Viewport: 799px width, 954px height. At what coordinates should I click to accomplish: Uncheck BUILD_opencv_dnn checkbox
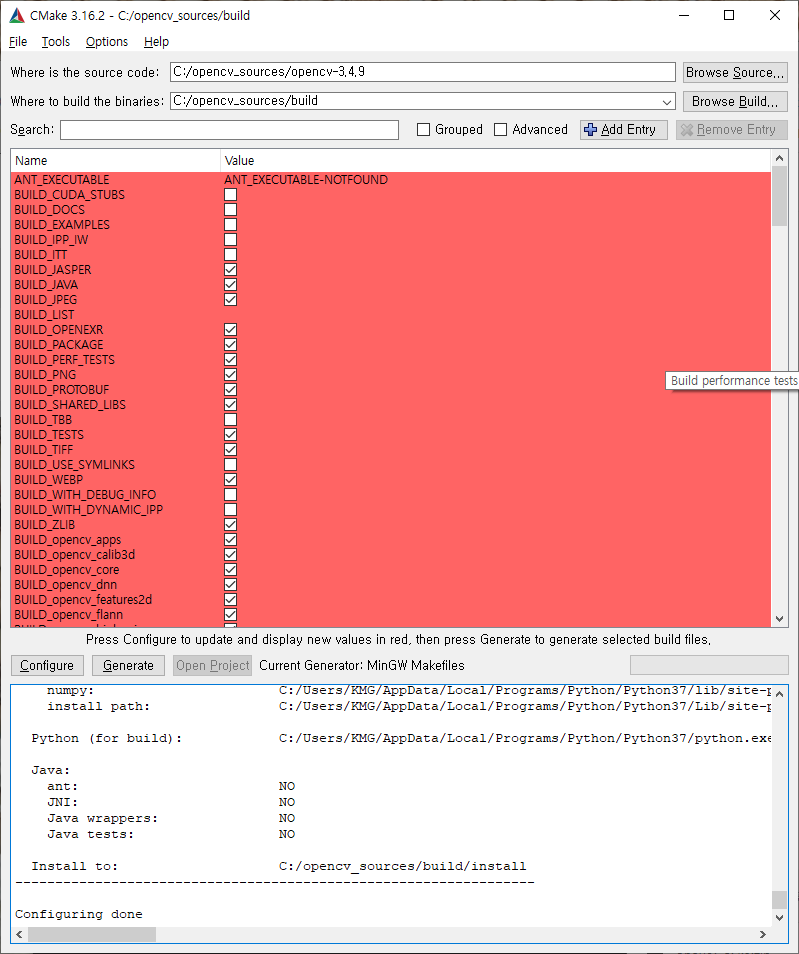(231, 585)
